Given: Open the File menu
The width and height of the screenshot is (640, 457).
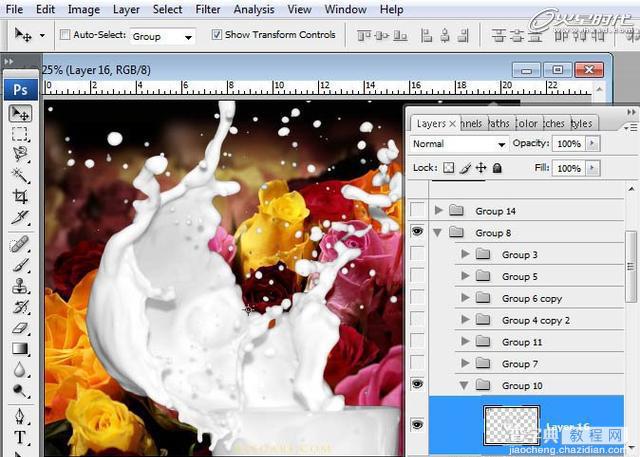Looking at the screenshot, I should coord(14,9).
